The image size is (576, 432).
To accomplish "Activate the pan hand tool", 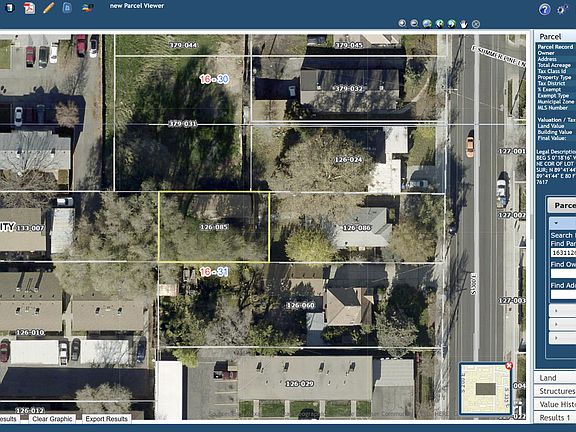I will 464,24.
